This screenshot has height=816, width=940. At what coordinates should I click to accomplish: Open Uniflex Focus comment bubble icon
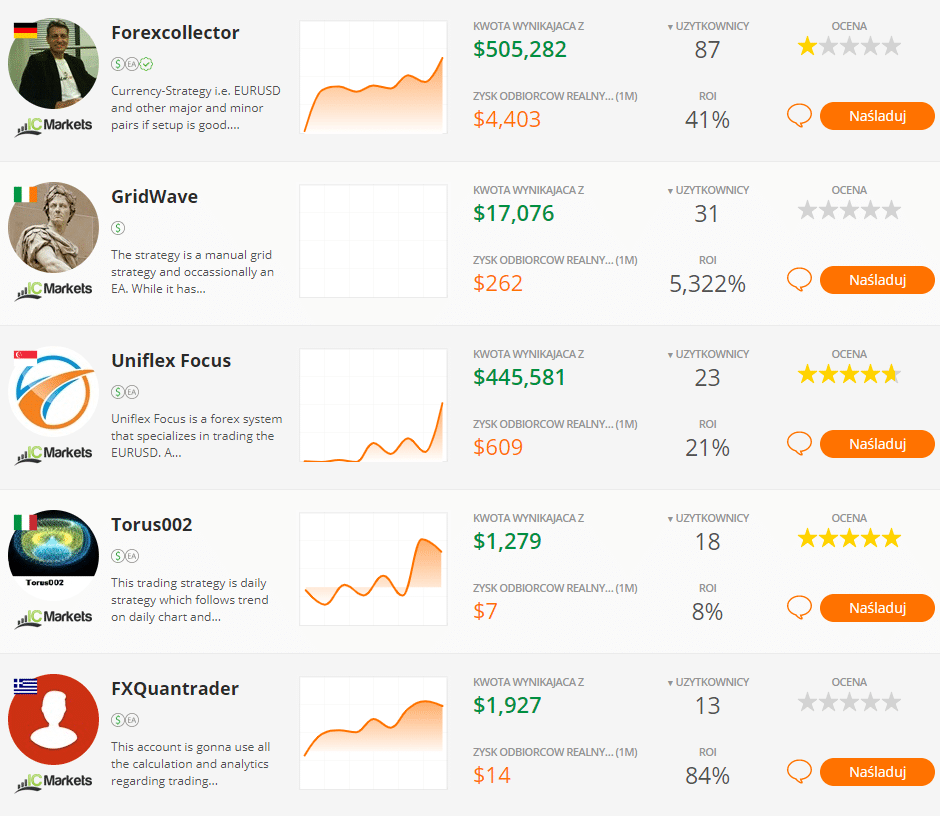point(799,444)
